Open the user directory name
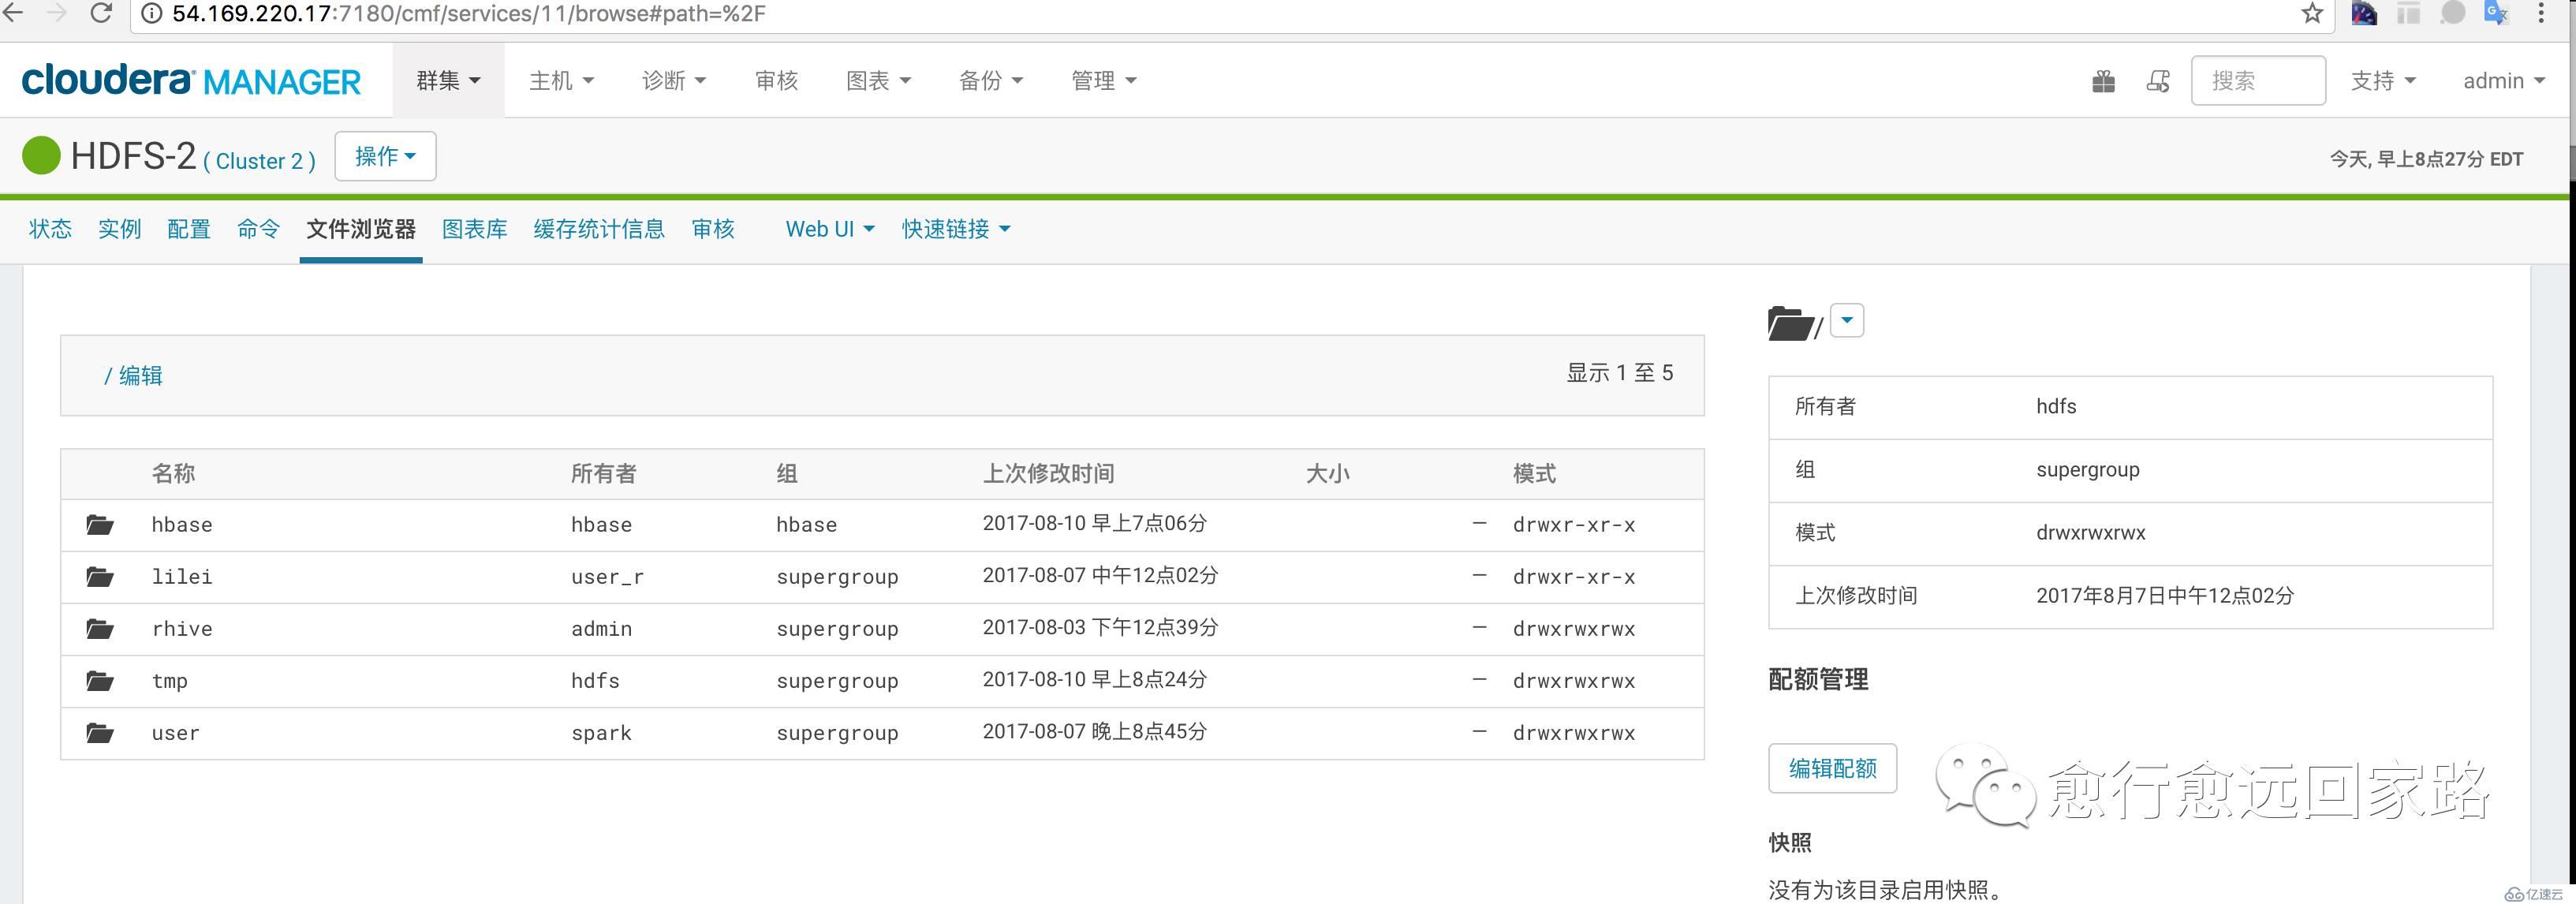Image resolution: width=2576 pixels, height=904 pixels. point(176,732)
